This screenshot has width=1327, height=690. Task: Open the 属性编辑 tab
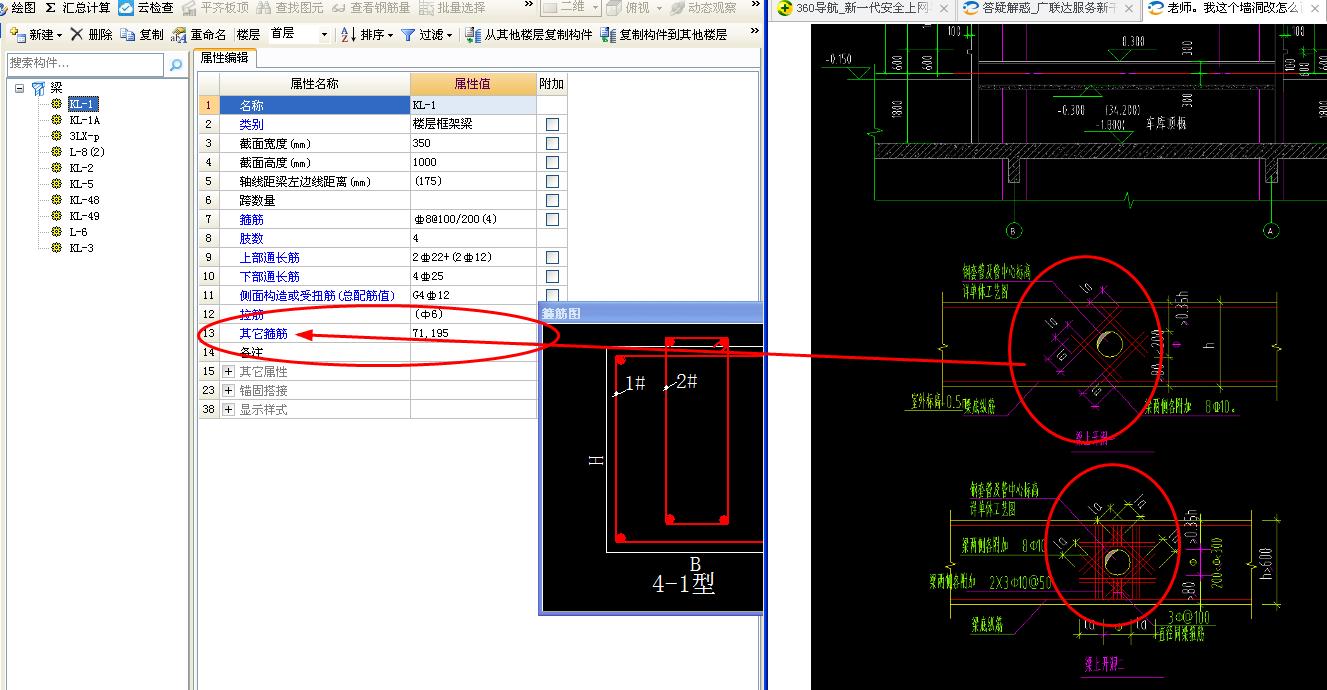(225, 58)
